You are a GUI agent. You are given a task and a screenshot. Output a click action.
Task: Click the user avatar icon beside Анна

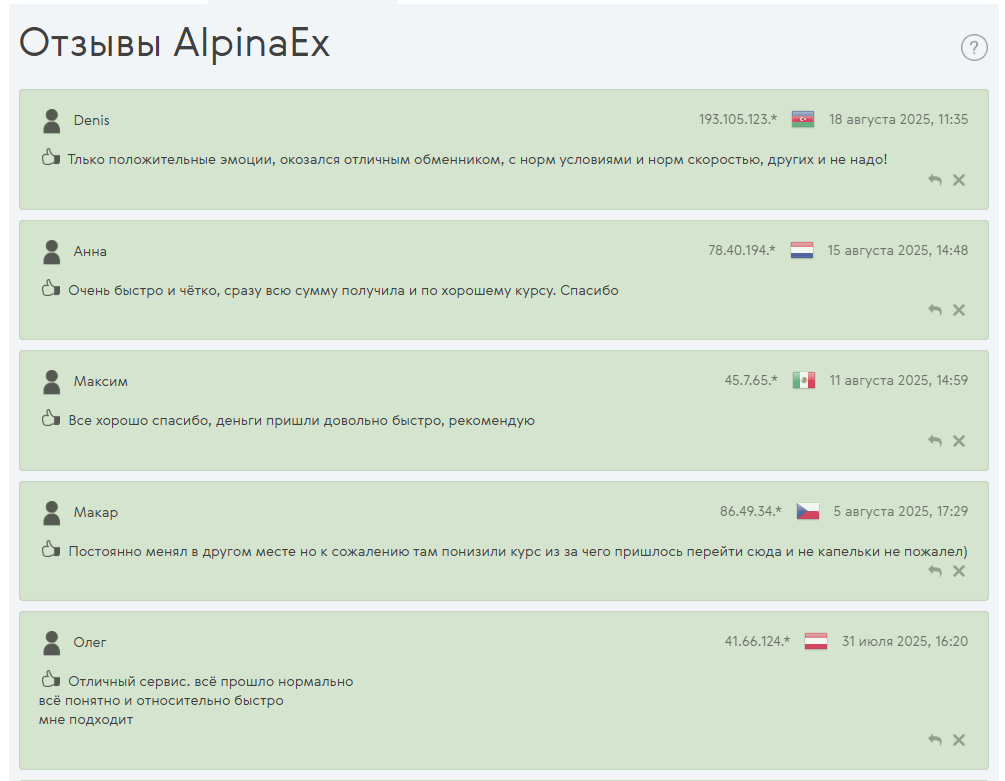click(52, 252)
